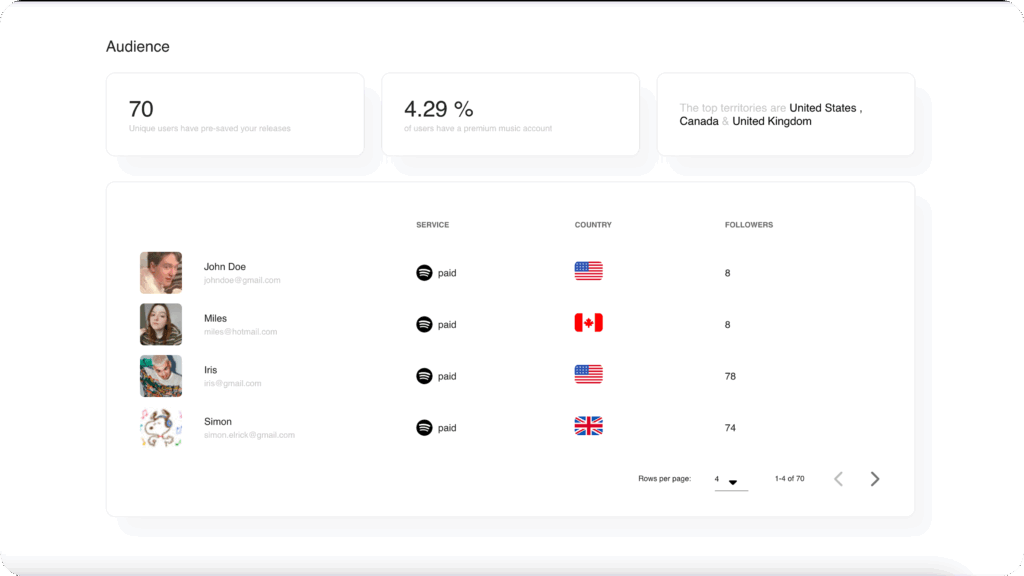Click the SERVICE column header
This screenshot has height=576, width=1024.
tap(432, 225)
